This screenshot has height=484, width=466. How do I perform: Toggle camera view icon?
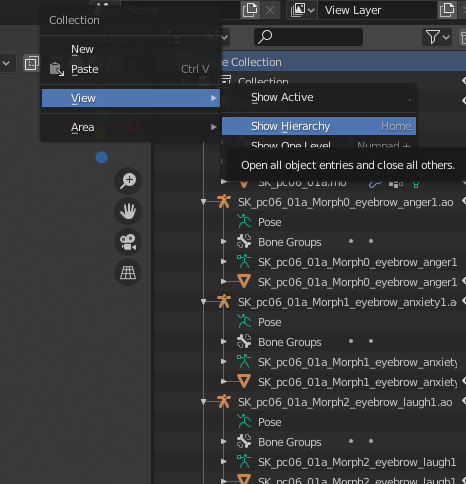(x=128, y=242)
